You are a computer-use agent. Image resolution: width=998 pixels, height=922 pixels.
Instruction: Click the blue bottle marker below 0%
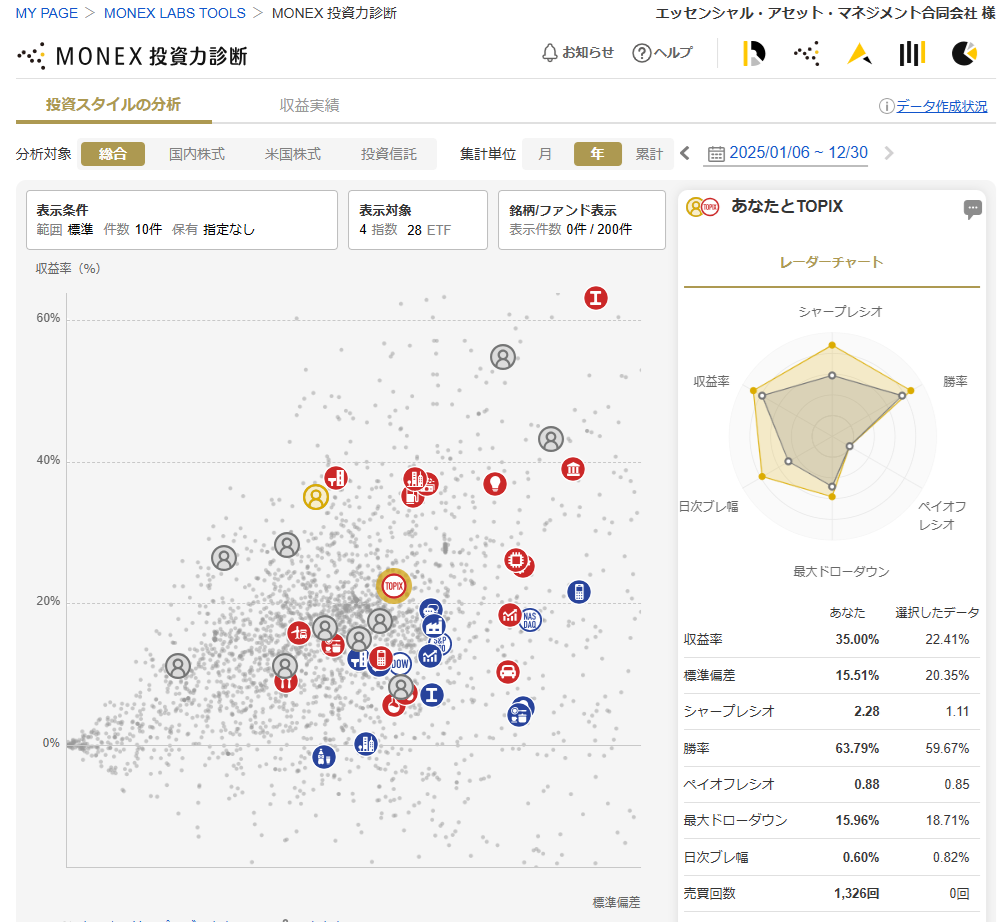point(324,757)
